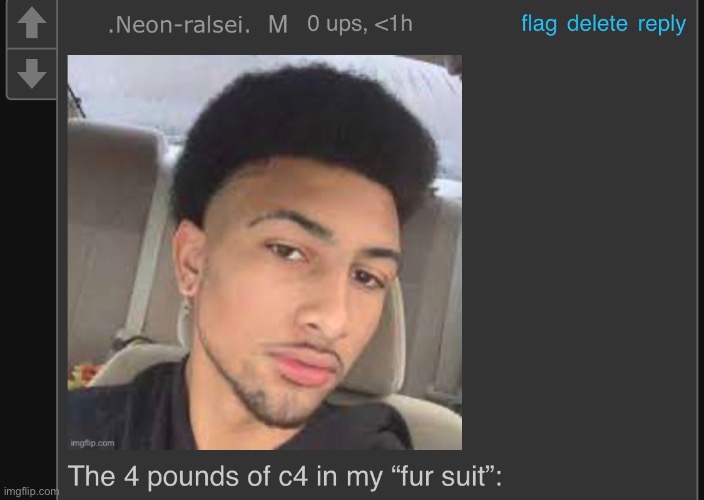
Task: Delete the comment via delete link
Action: [597, 23]
